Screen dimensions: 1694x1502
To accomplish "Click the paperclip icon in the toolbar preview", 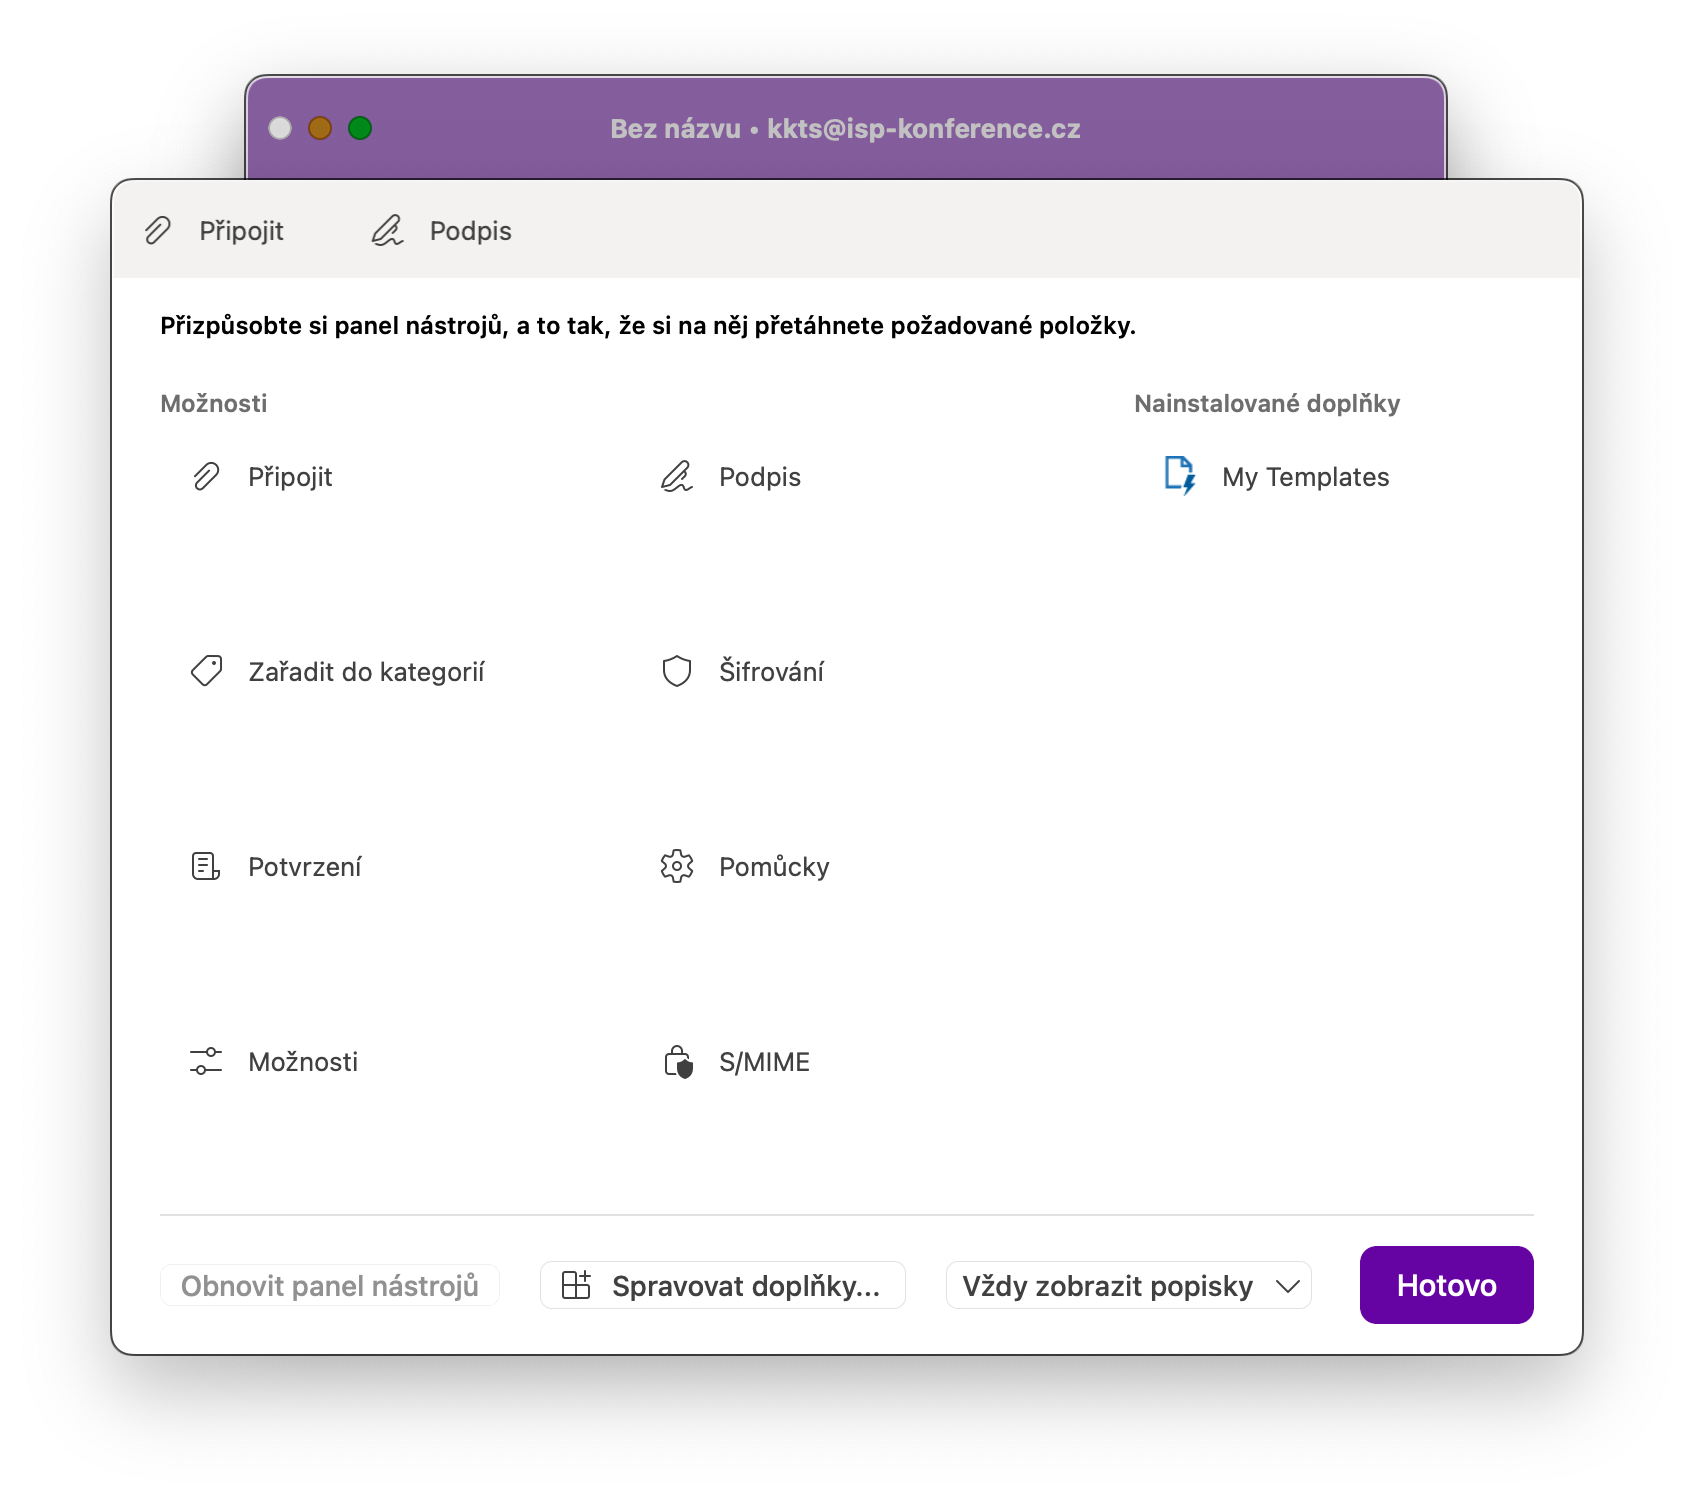I will (x=158, y=231).
